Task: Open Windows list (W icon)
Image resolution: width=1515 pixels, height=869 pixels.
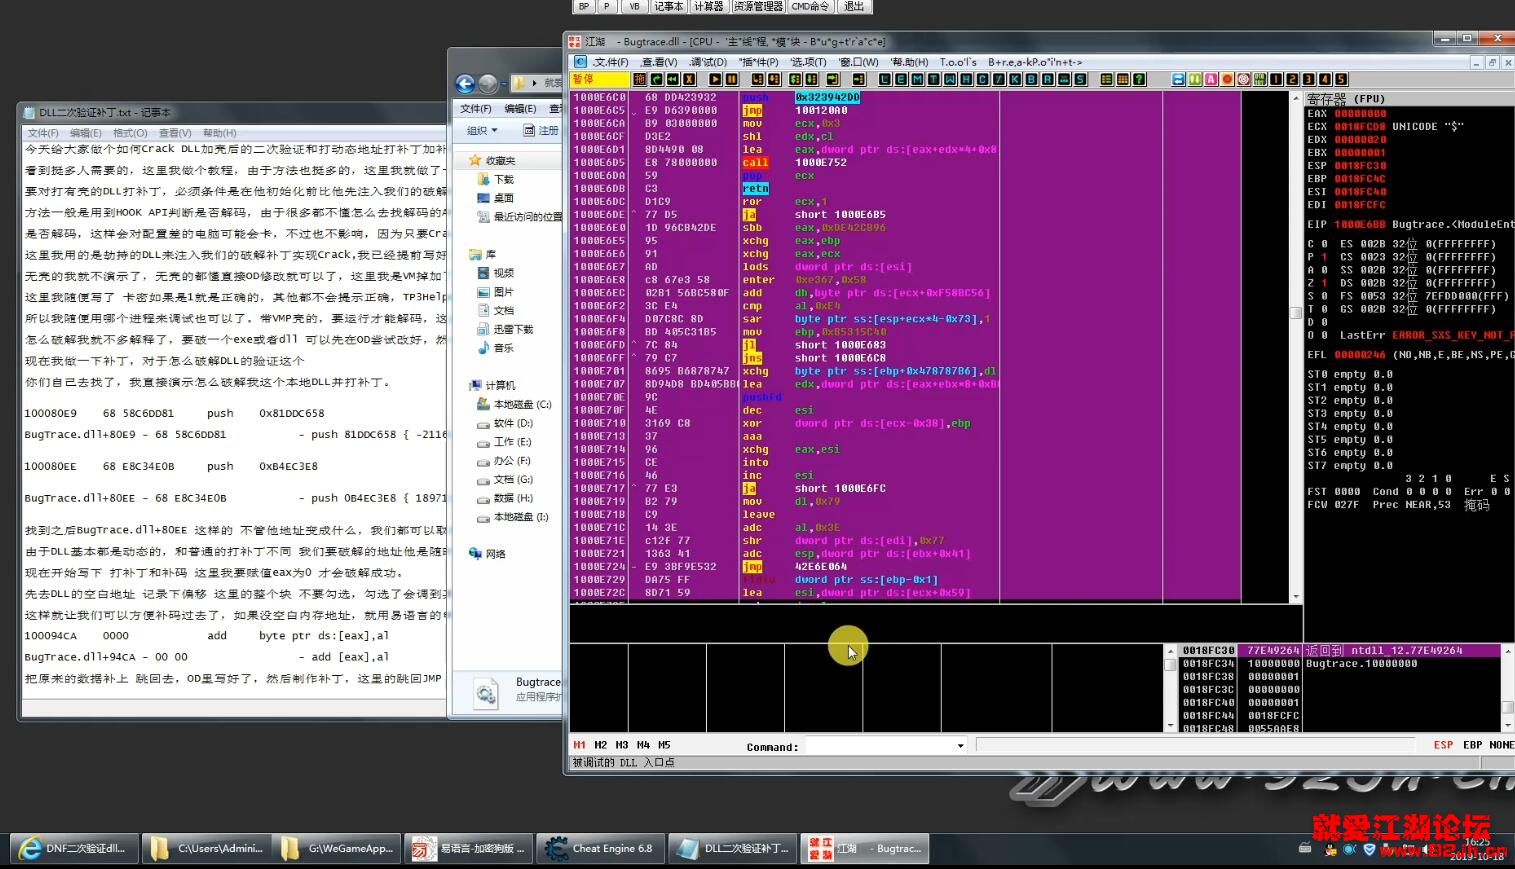Action: coord(950,79)
